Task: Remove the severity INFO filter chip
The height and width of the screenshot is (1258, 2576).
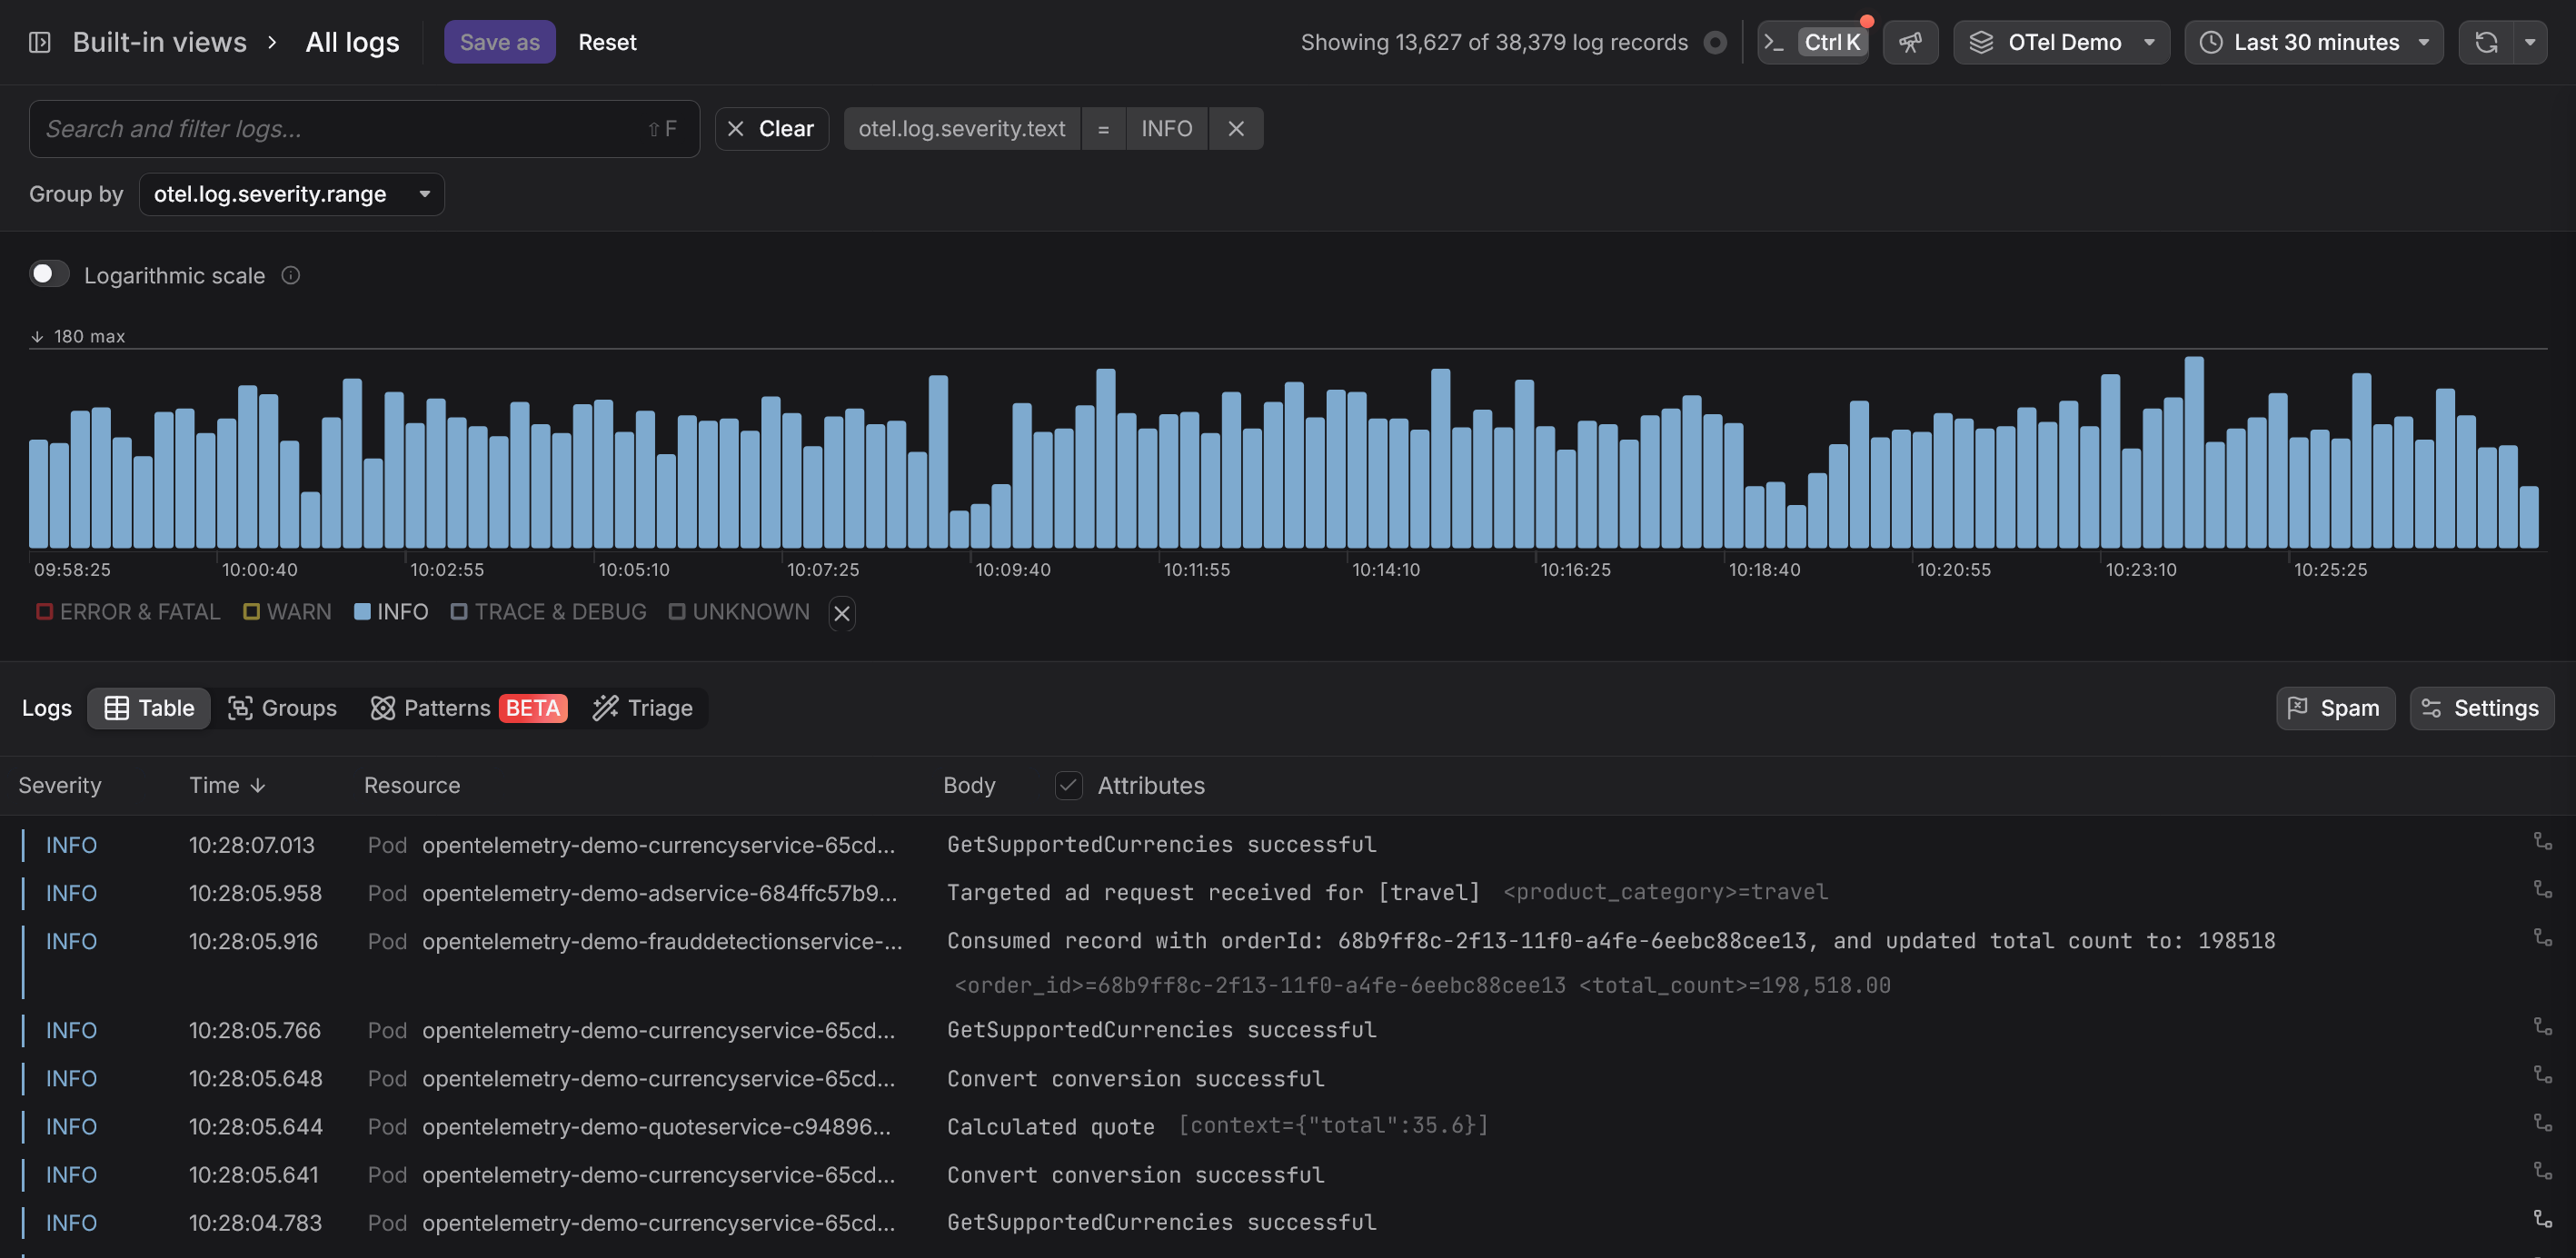Action: pyautogui.click(x=1236, y=128)
